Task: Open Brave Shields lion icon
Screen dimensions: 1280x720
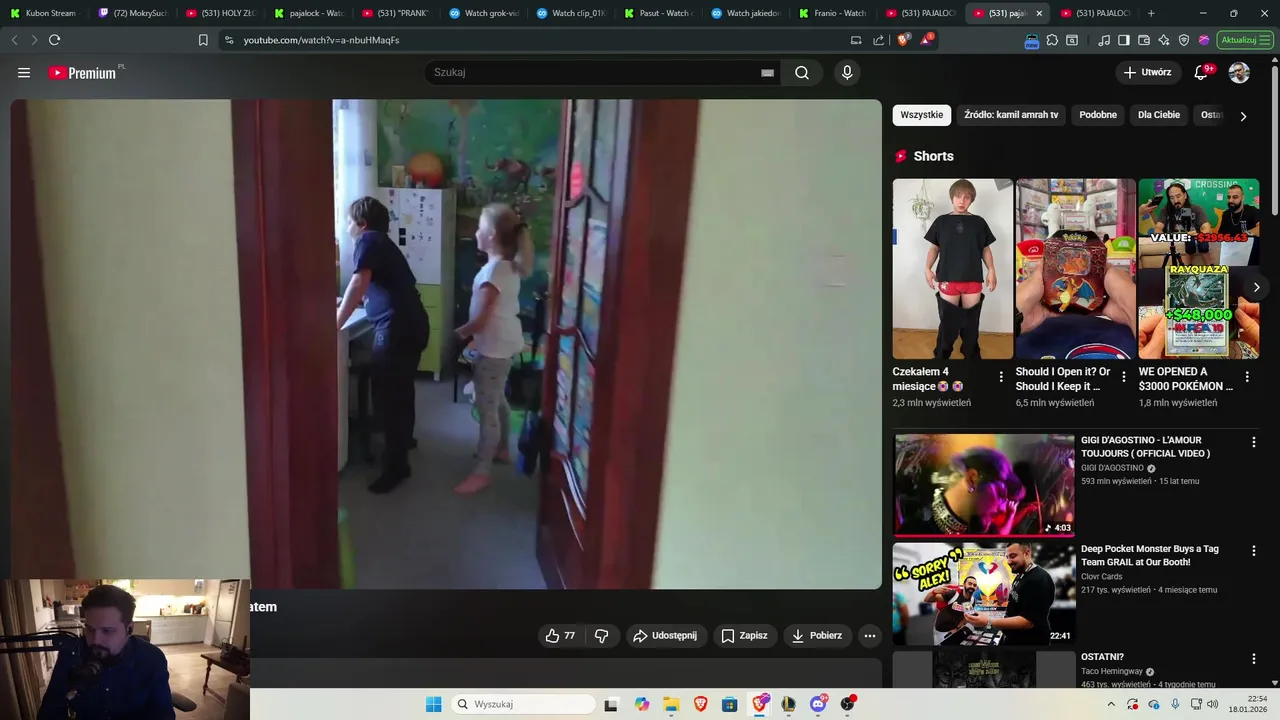Action: coord(904,40)
